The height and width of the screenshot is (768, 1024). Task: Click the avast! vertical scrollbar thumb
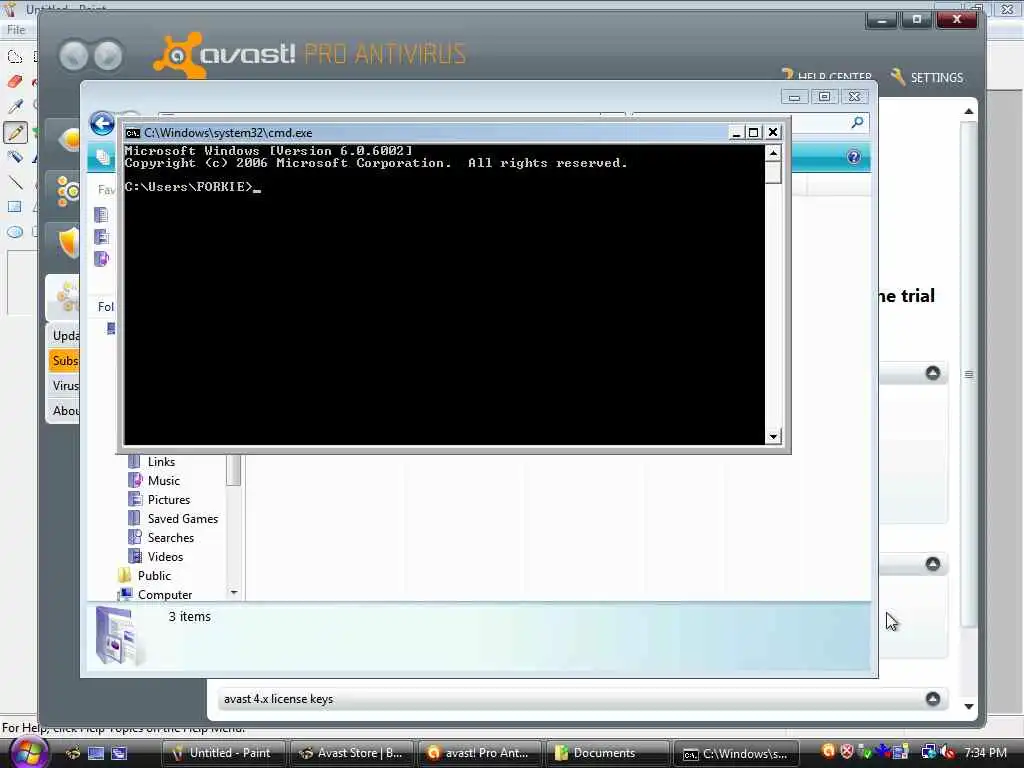point(969,374)
